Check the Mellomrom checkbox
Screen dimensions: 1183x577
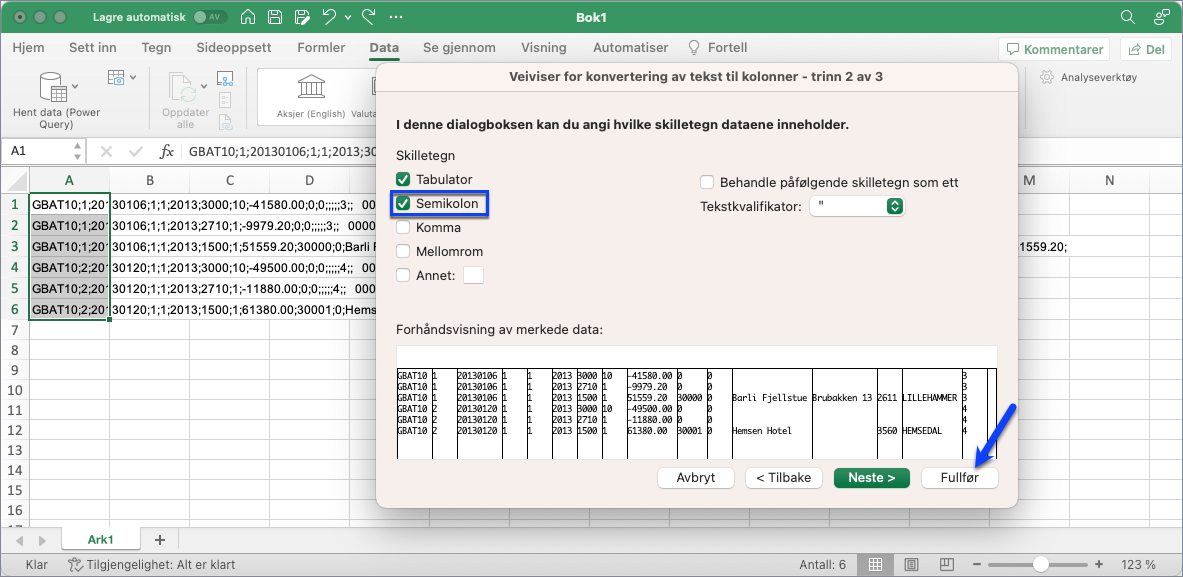pos(404,252)
